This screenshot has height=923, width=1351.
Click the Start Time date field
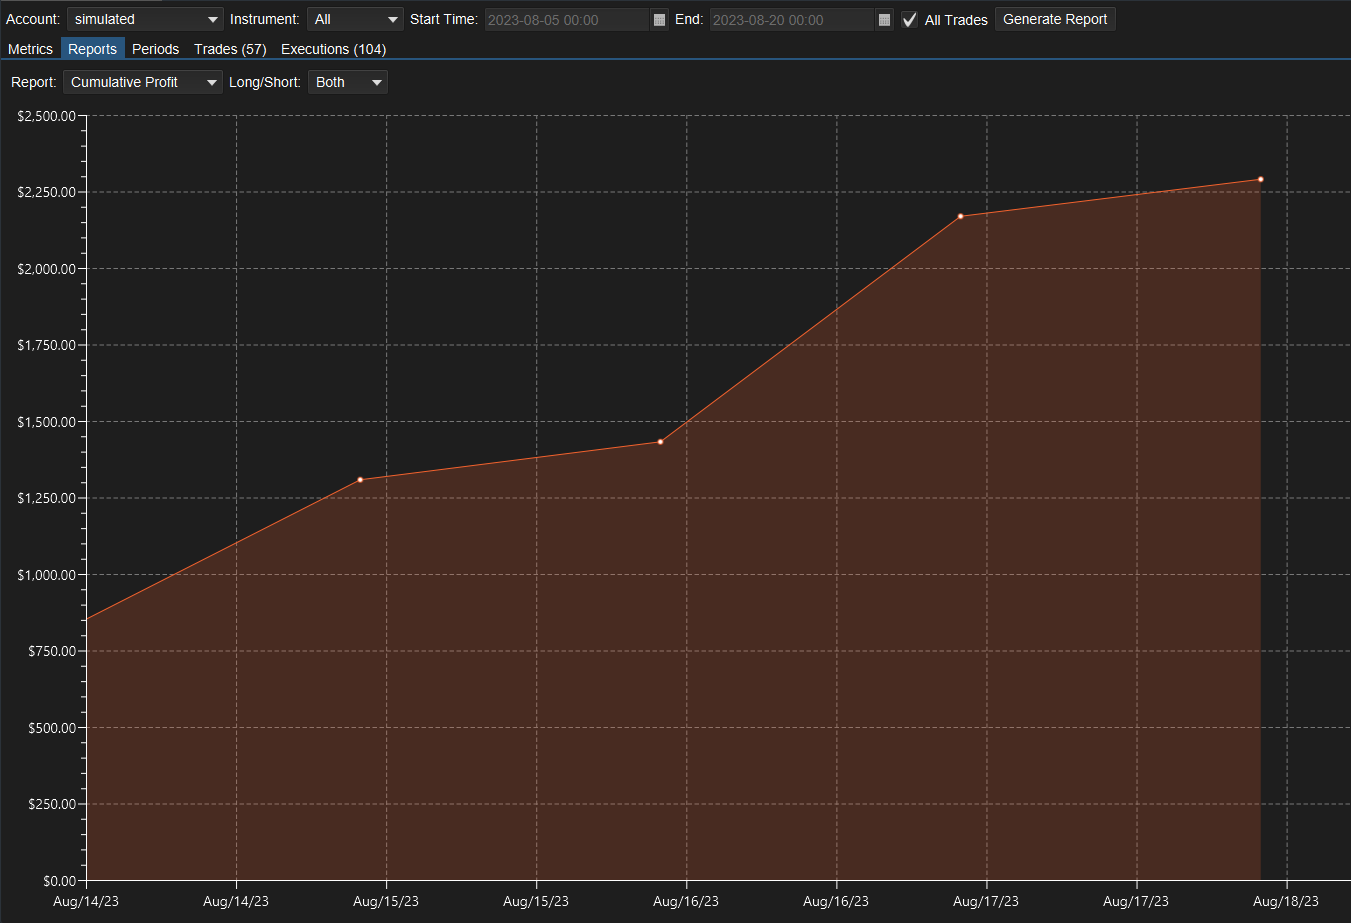click(567, 20)
